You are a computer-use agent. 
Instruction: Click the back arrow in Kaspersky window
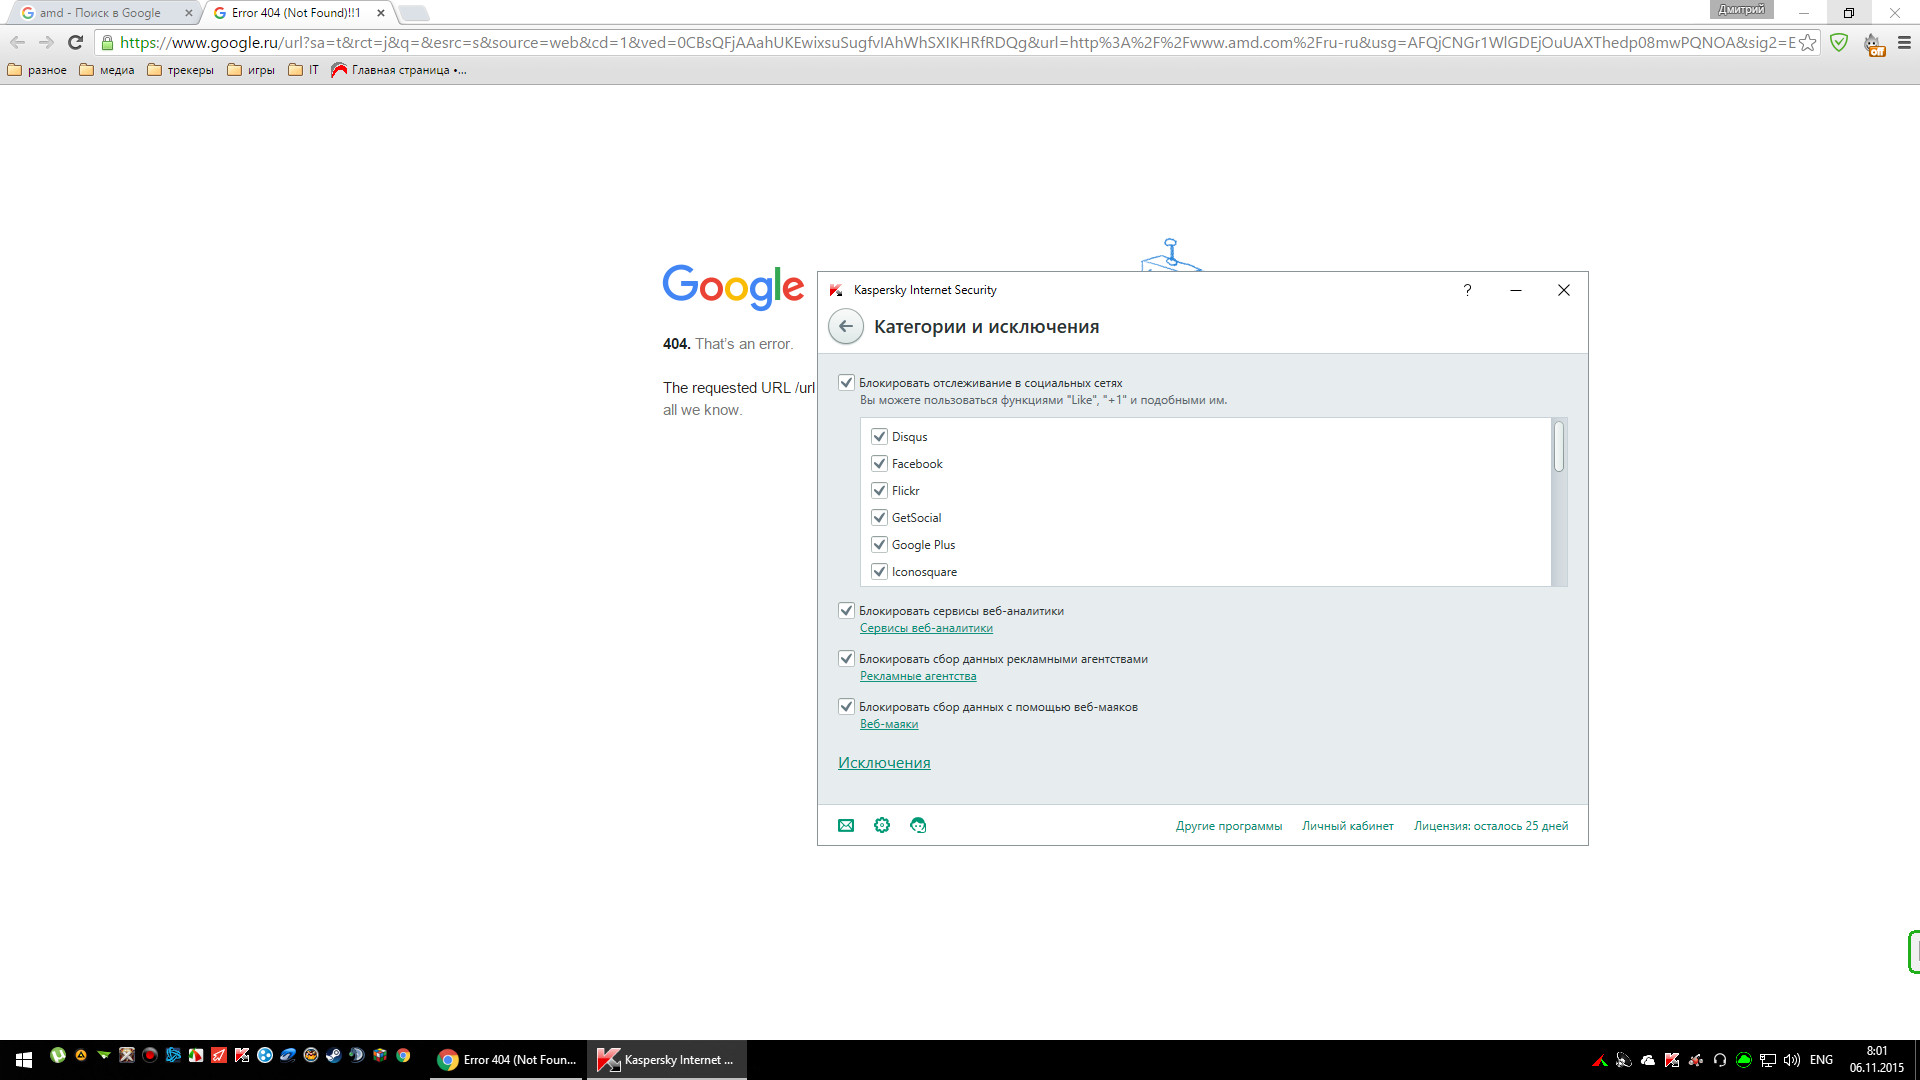coord(845,326)
